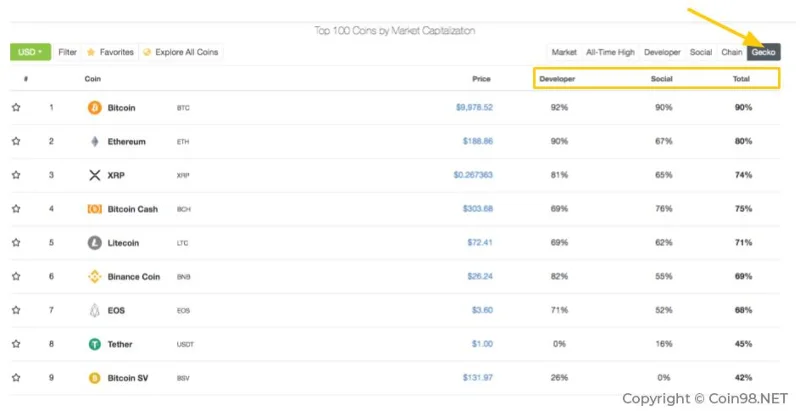The image size is (800, 411).
Task: Switch to the Developer tab
Action: click(x=662, y=52)
